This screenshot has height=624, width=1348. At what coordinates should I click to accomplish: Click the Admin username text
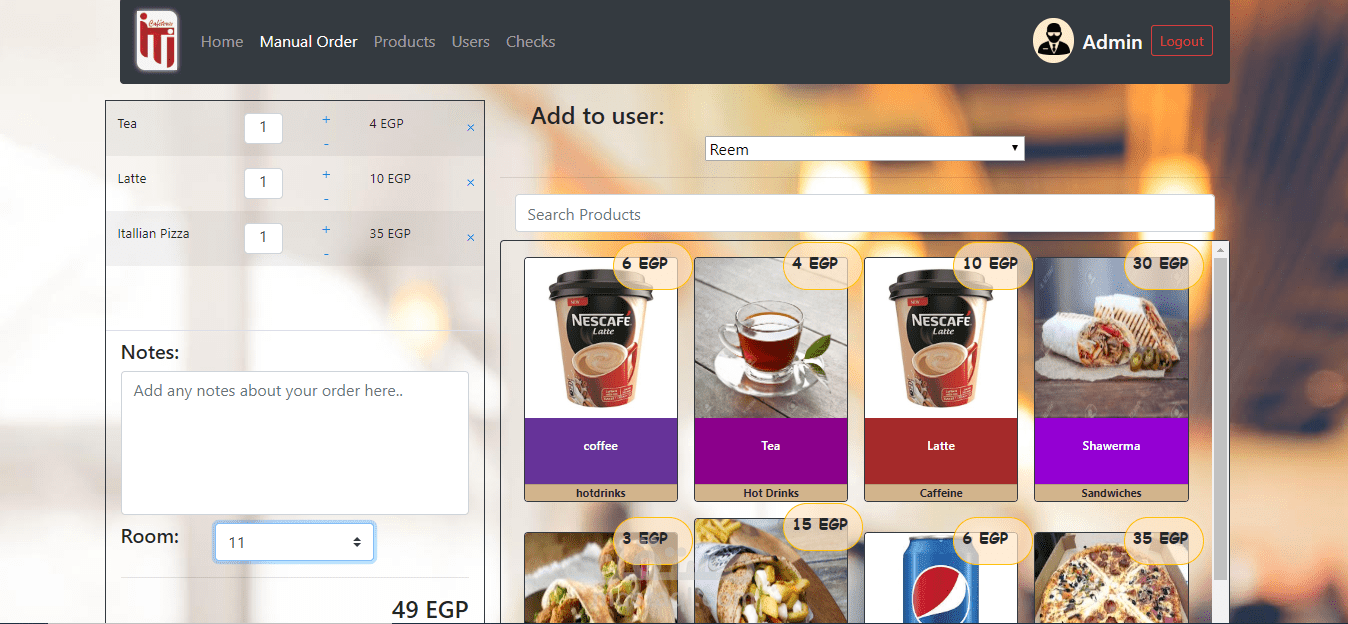(1112, 42)
